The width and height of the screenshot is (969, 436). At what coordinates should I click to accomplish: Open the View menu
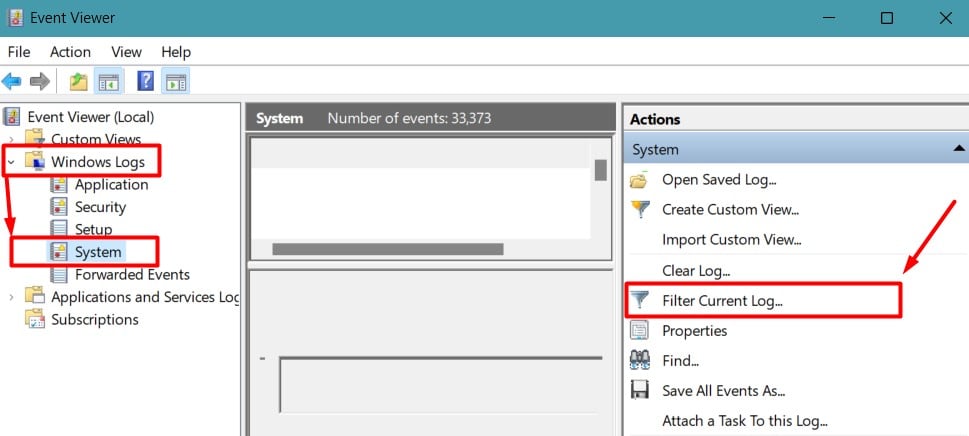click(x=127, y=52)
